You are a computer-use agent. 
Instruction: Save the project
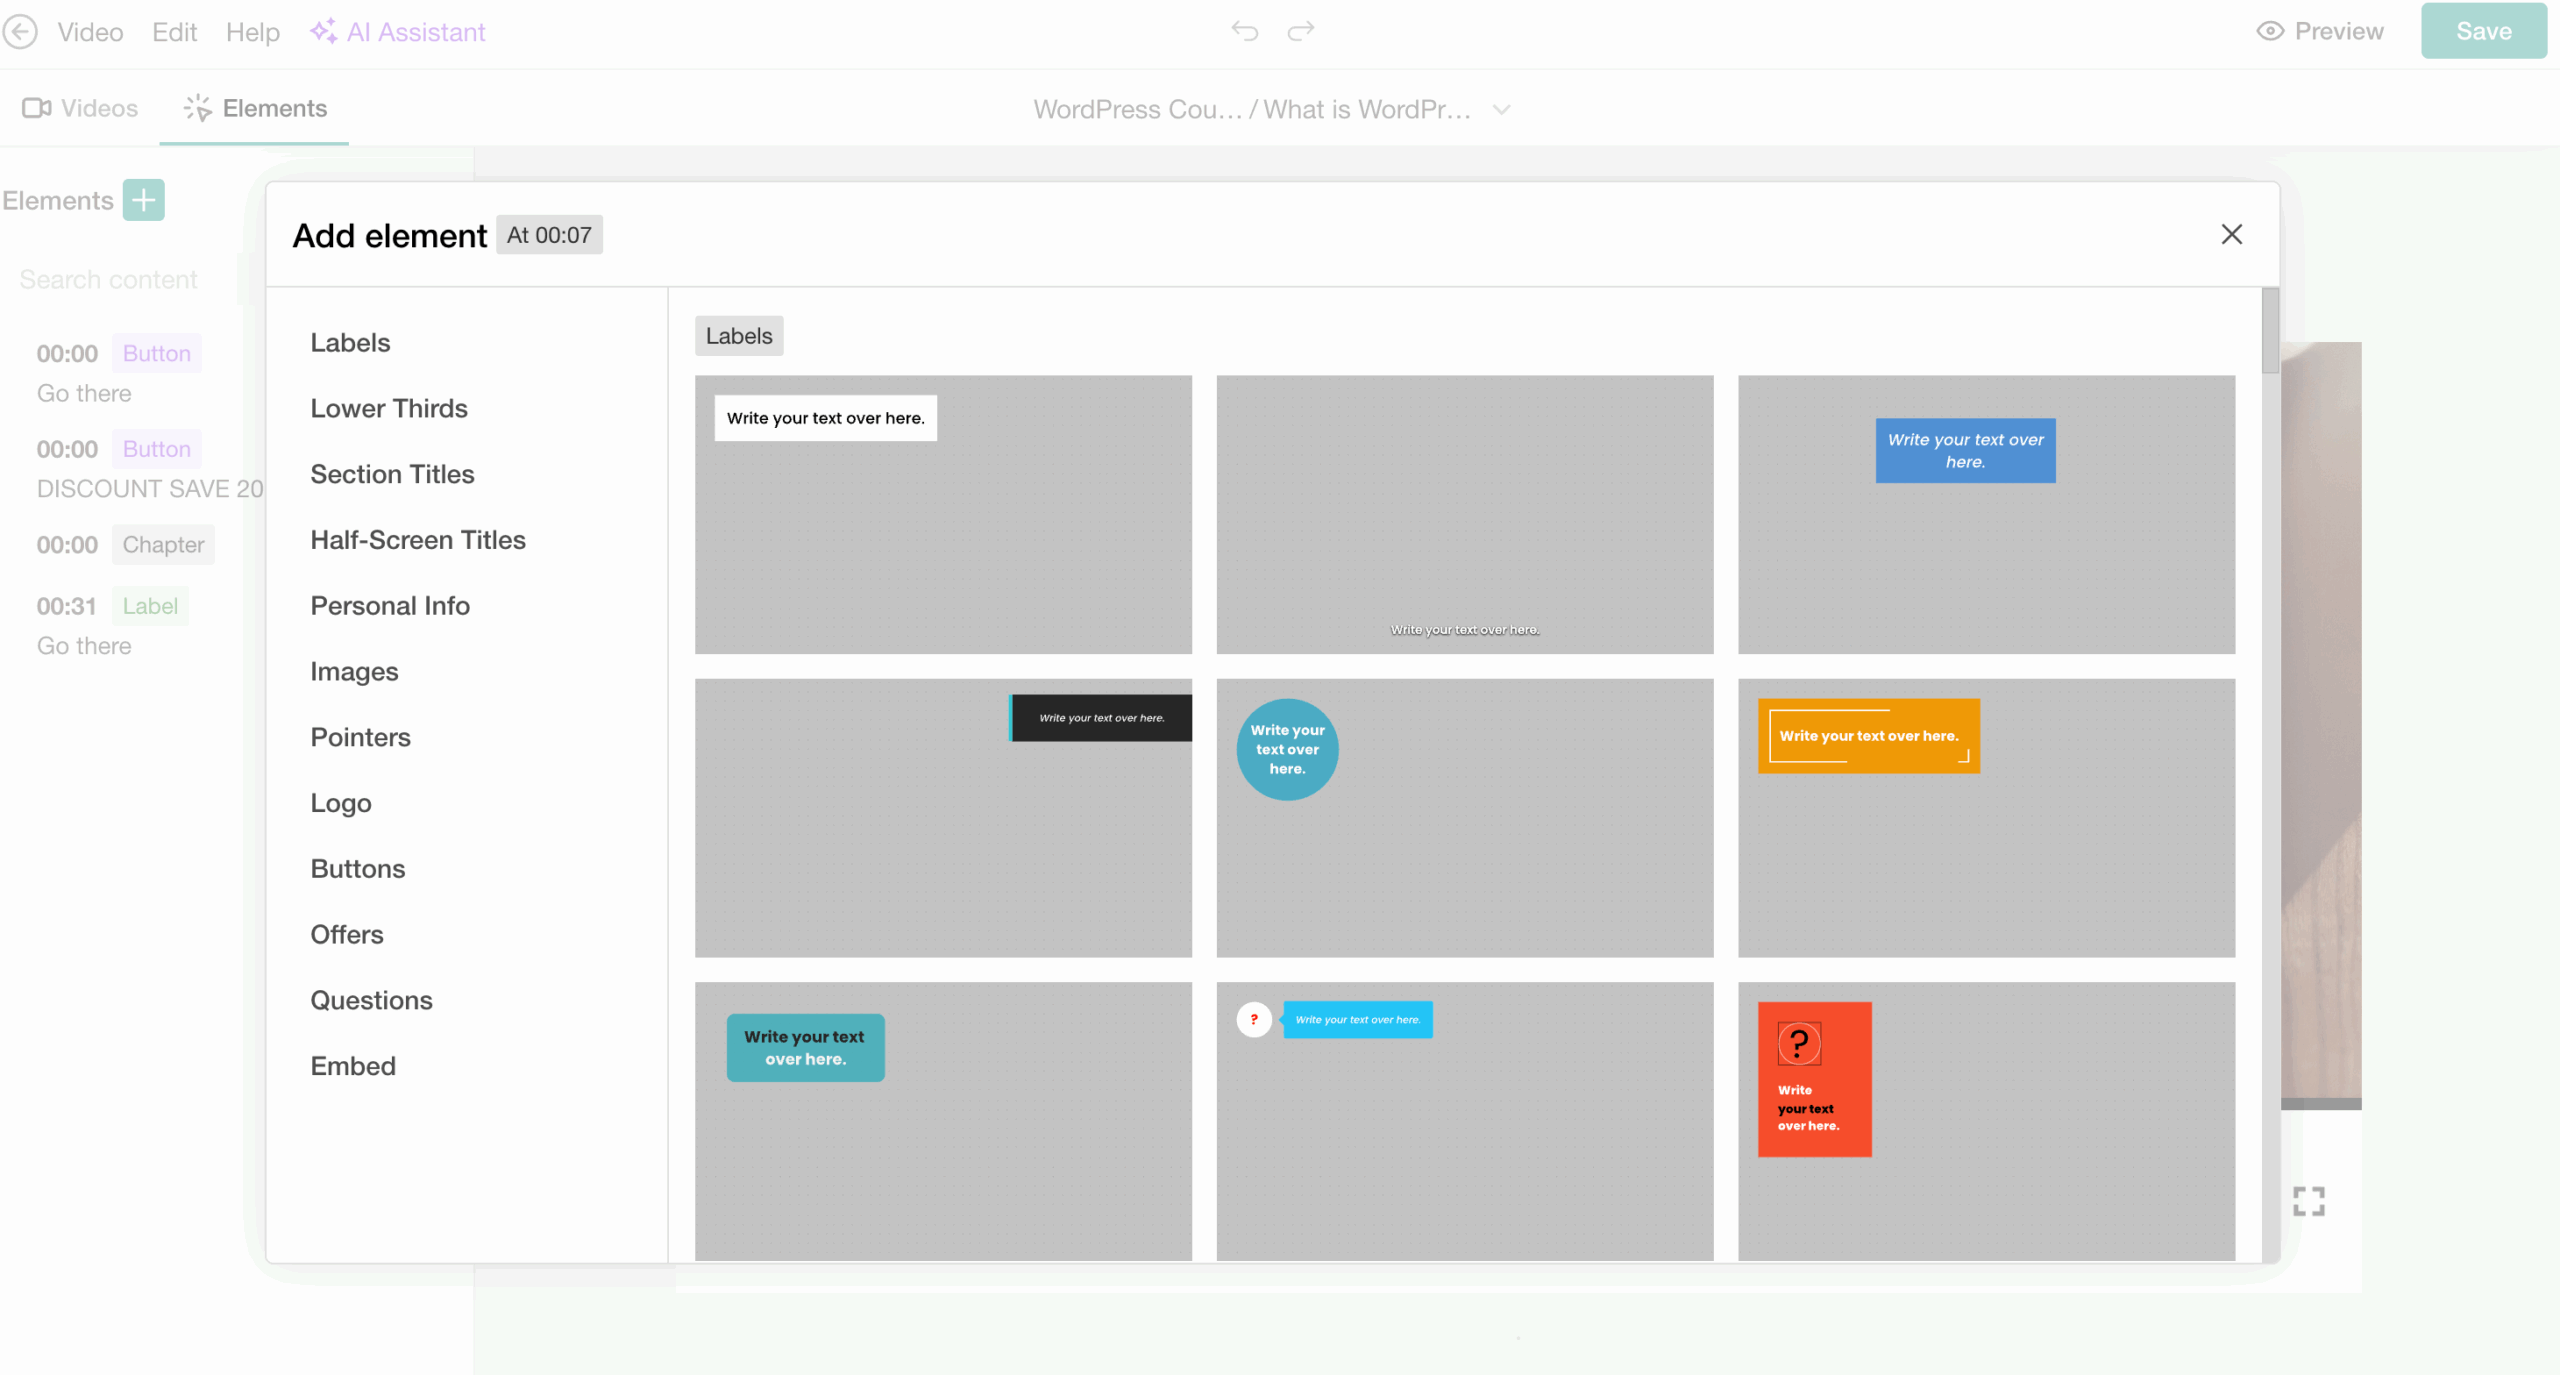pos(2484,31)
